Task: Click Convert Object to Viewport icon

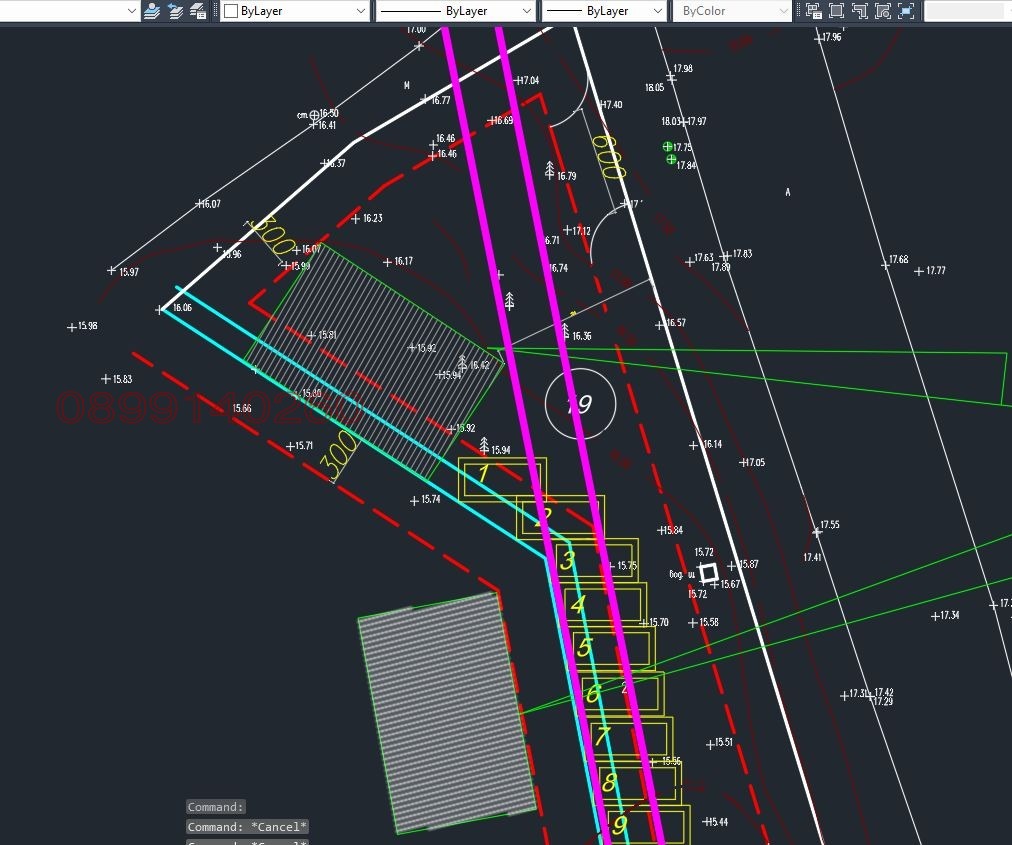Action: coord(882,11)
